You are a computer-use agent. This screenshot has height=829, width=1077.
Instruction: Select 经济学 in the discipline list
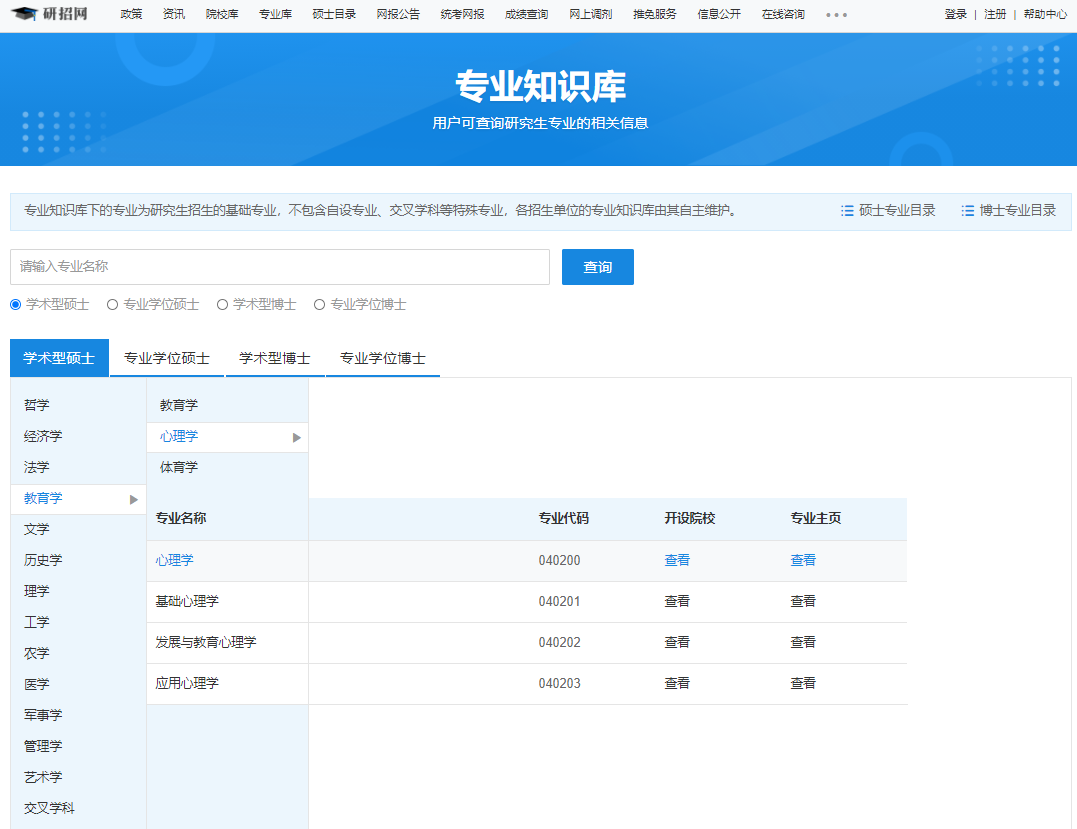43,436
